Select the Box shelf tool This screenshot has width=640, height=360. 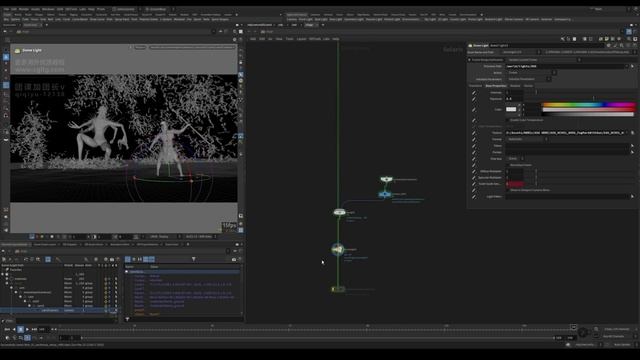point(7,19)
